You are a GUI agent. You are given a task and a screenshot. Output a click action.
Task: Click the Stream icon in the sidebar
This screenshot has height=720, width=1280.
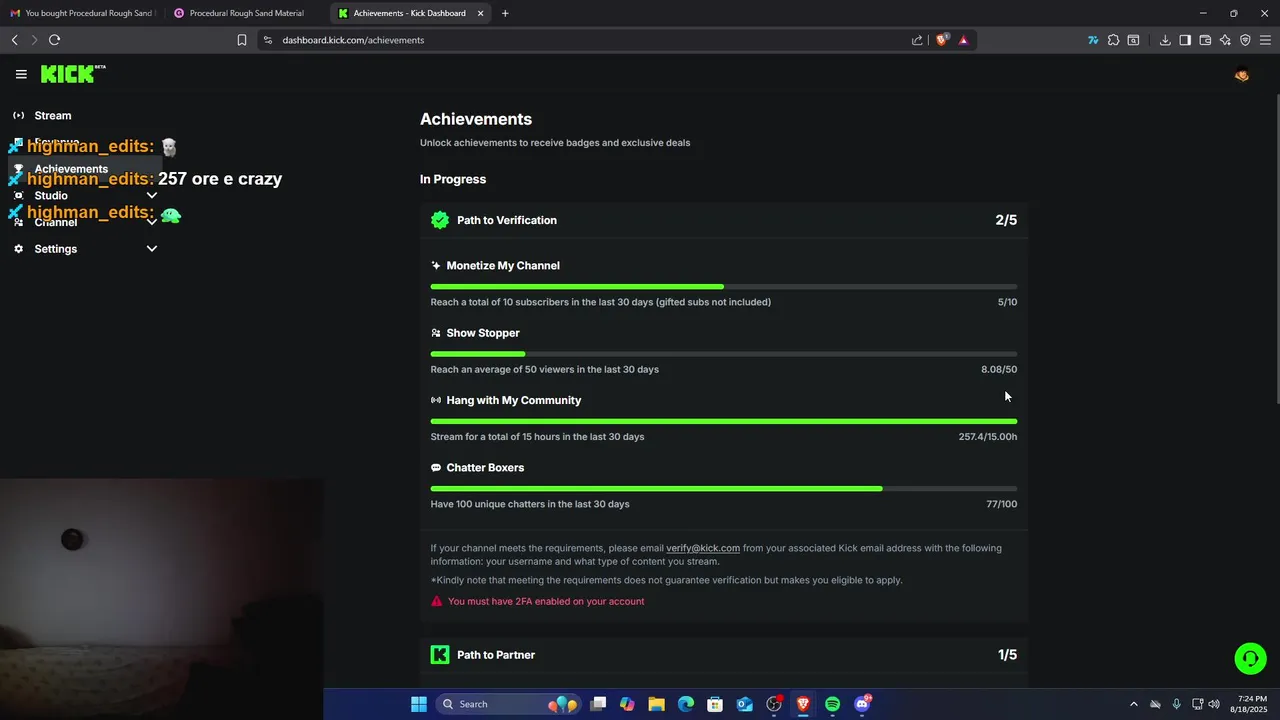coord(18,115)
